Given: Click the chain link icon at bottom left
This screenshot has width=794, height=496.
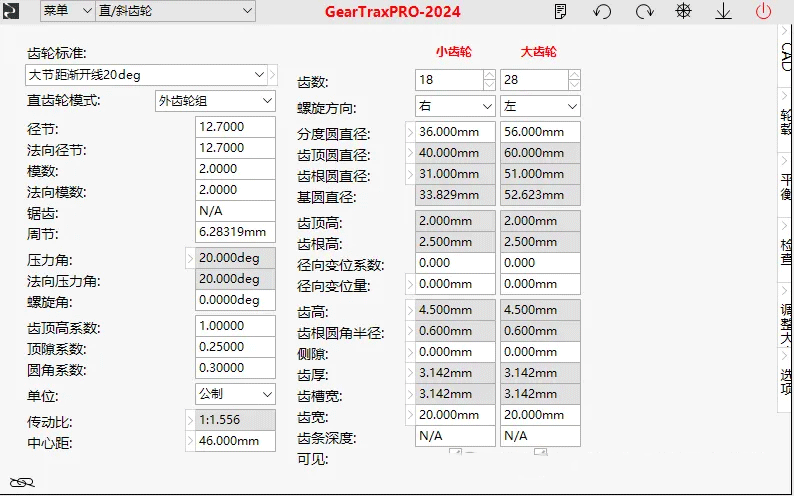Looking at the screenshot, I should coord(22,482).
